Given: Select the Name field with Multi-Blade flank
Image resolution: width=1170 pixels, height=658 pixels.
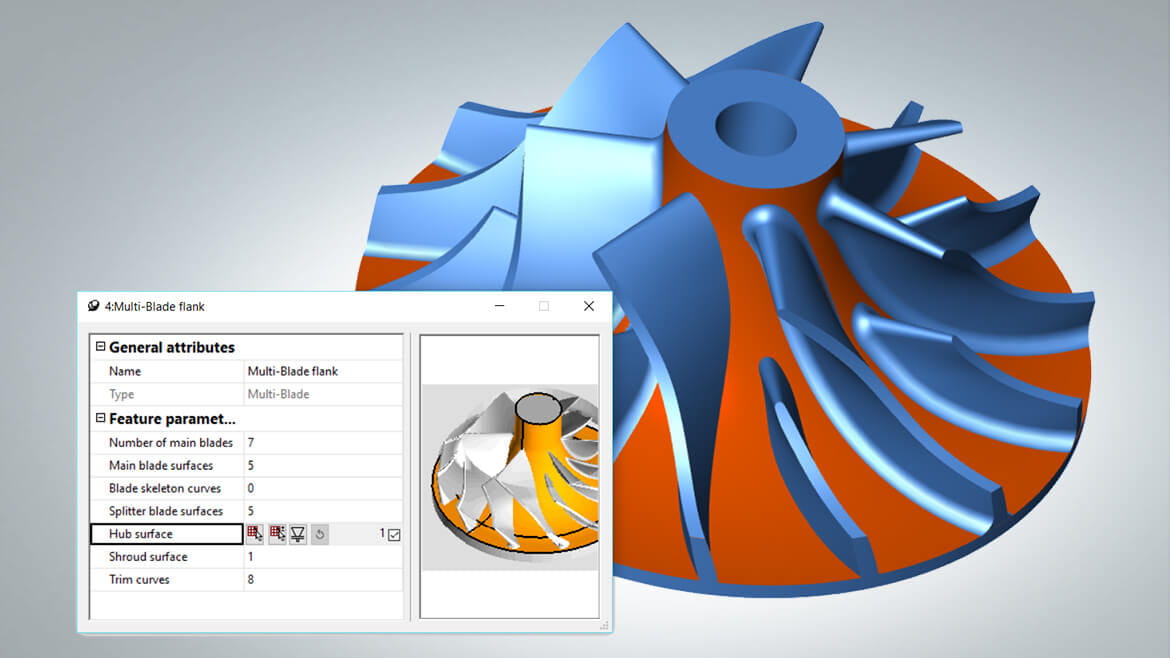Looking at the screenshot, I should (323, 371).
